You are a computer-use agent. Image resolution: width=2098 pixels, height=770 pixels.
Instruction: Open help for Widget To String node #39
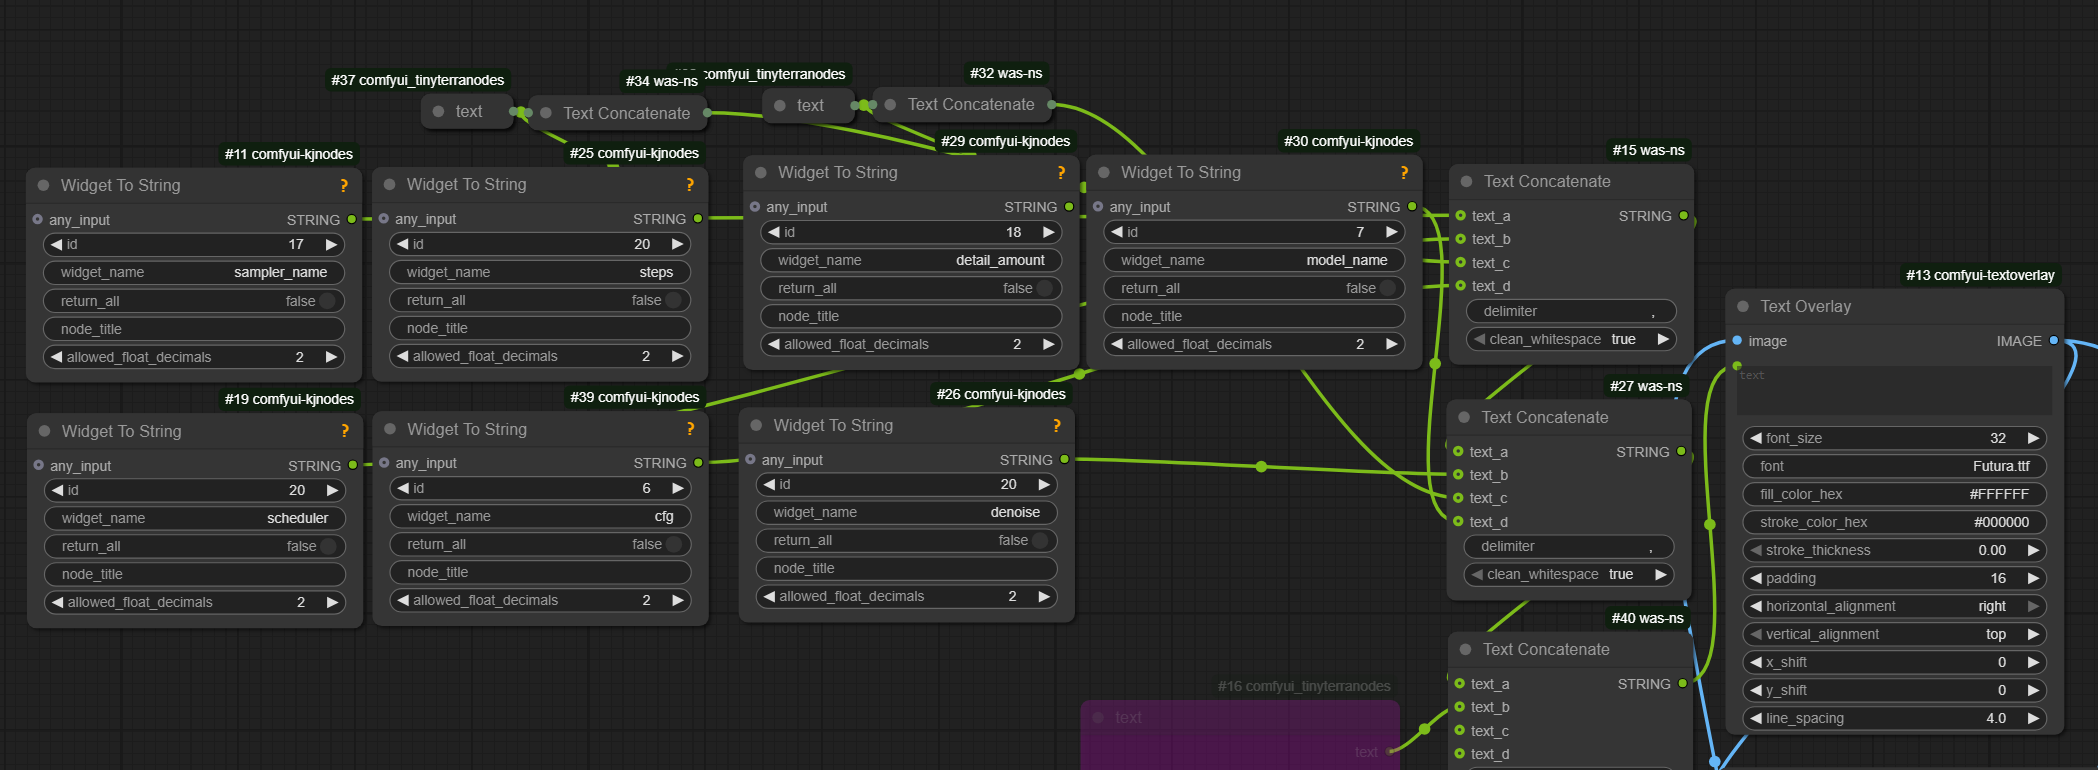690,429
